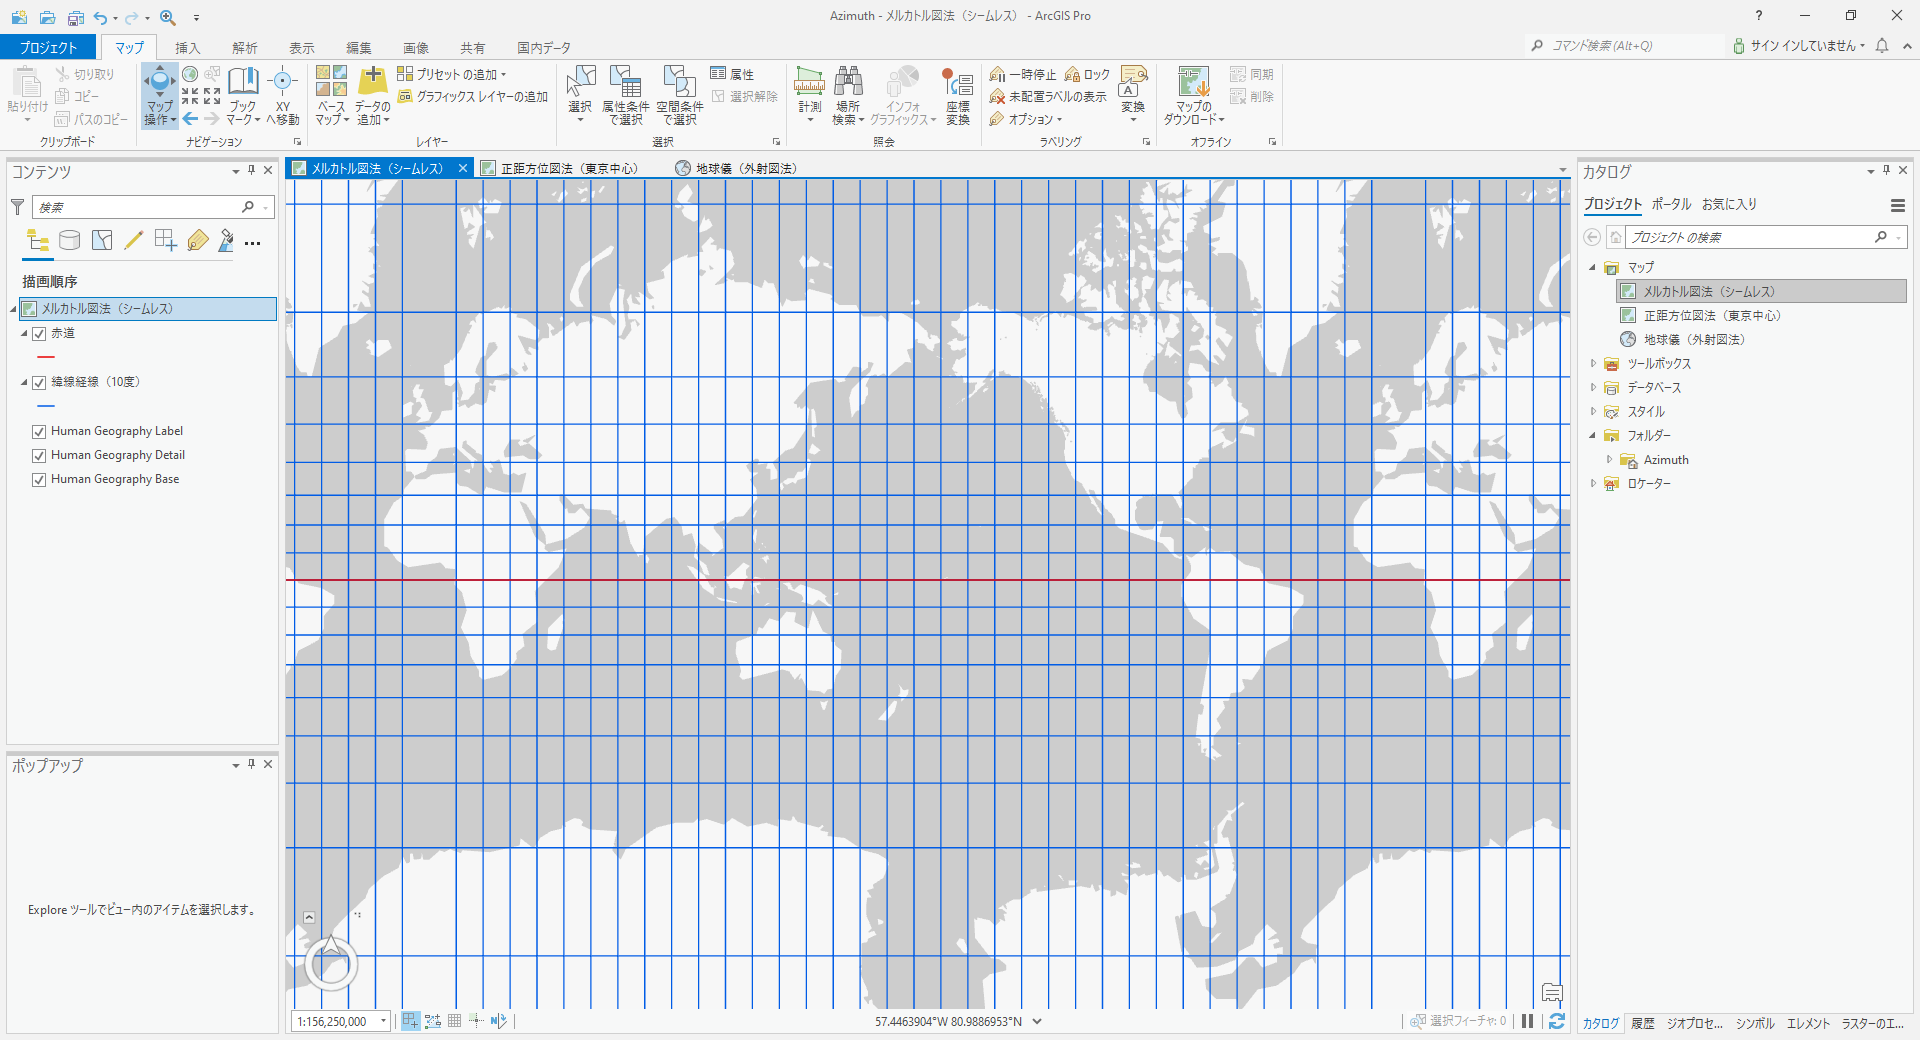Expand the ツールボックス node in catalog
Image resolution: width=1920 pixels, height=1040 pixels.
[1593, 364]
